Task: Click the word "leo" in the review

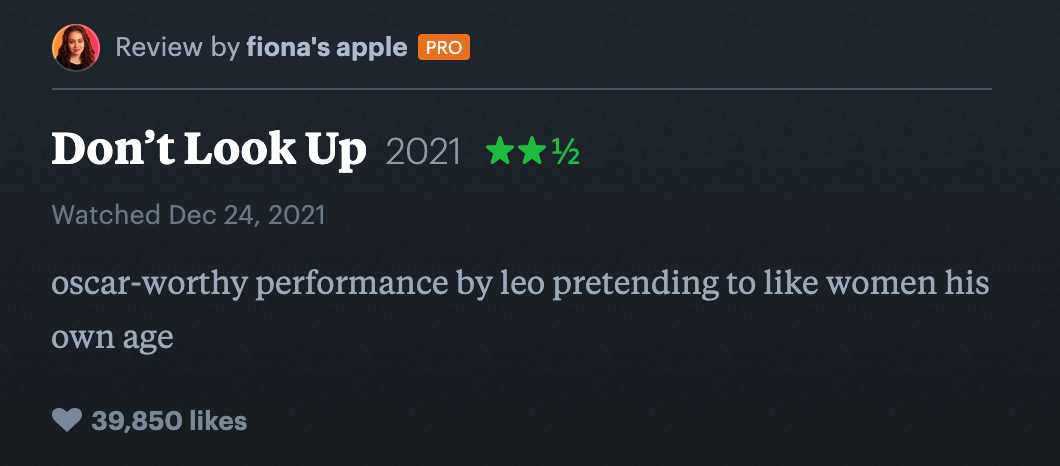Action: click(x=519, y=283)
